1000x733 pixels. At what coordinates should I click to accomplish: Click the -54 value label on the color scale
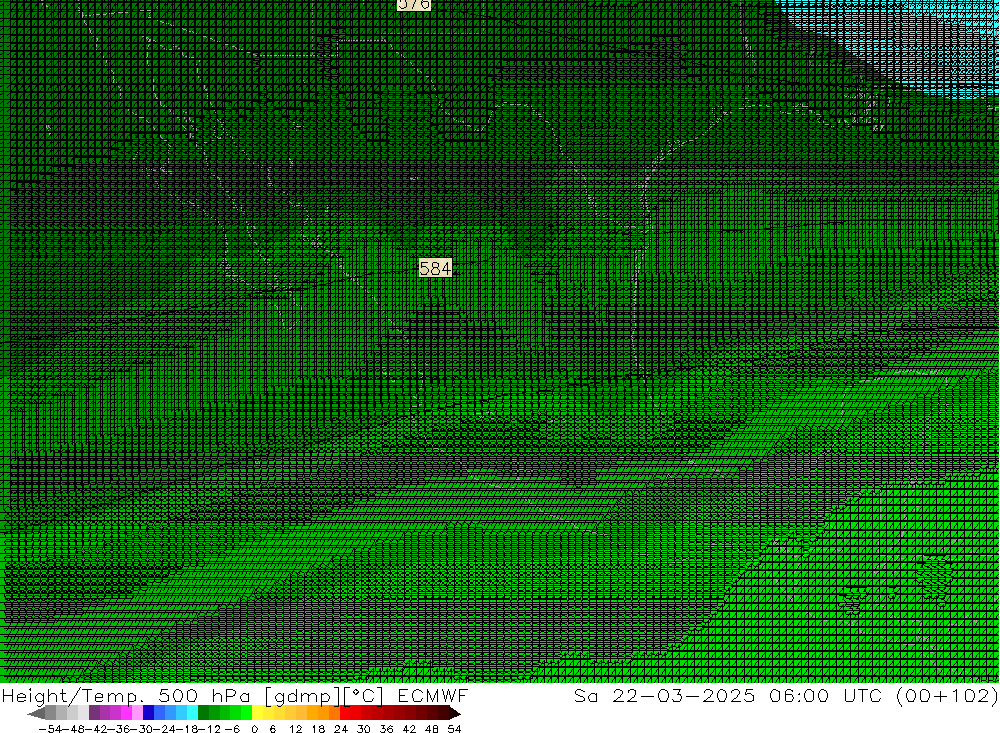[x=50, y=729]
